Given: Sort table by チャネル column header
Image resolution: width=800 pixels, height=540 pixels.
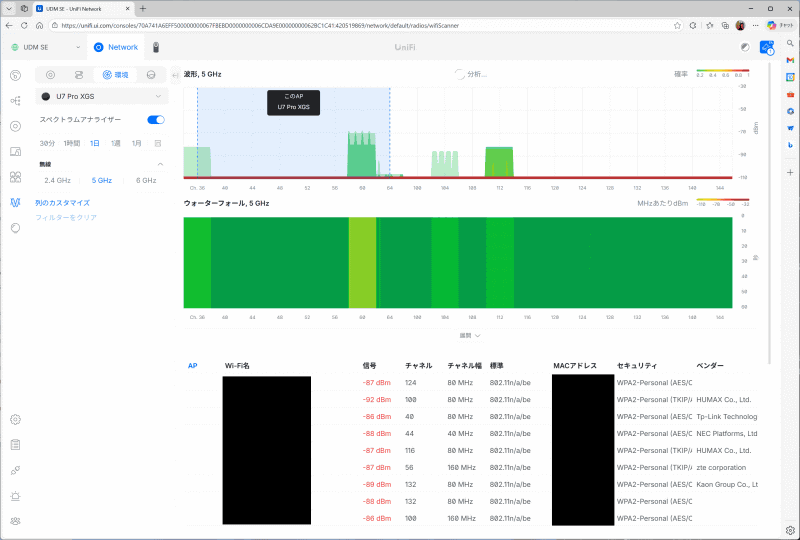Looking at the screenshot, I should pyautogui.click(x=418, y=365).
